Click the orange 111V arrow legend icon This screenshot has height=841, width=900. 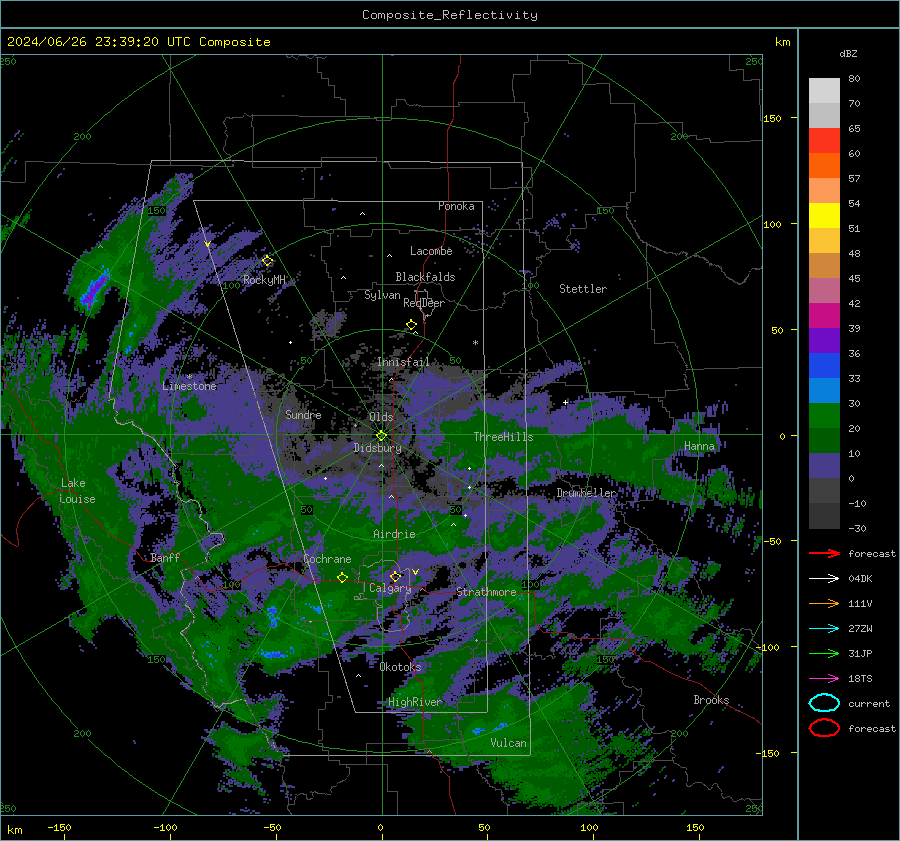(824, 603)
